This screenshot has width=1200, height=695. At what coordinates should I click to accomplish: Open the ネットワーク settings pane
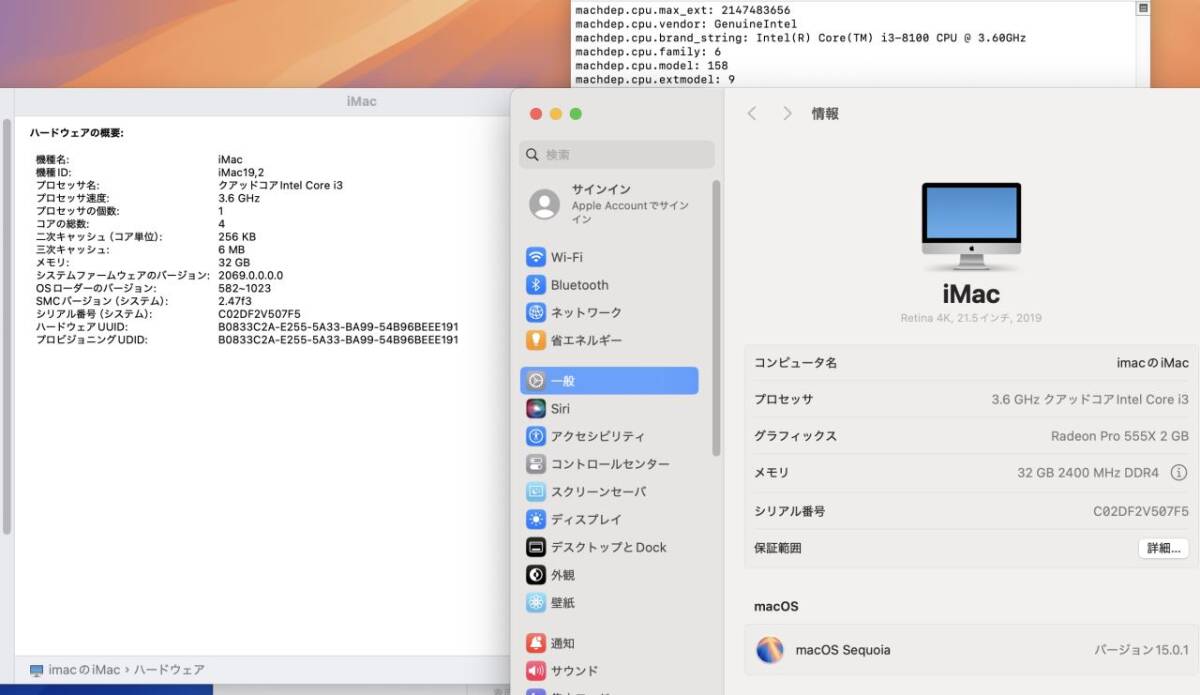(x=587, y=312)
